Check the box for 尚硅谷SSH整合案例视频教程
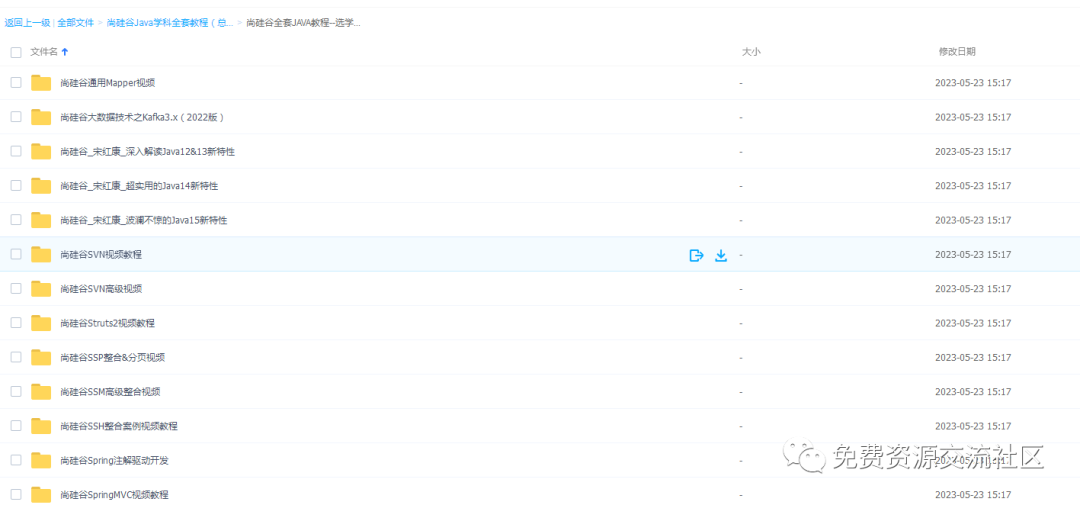 16,426
